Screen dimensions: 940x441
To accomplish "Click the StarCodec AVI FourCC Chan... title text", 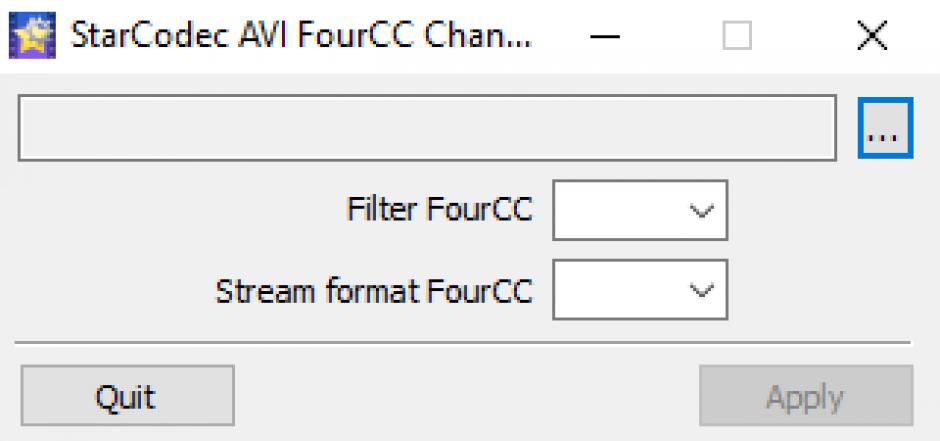I will pyautogui.click(x=300, y=35).
